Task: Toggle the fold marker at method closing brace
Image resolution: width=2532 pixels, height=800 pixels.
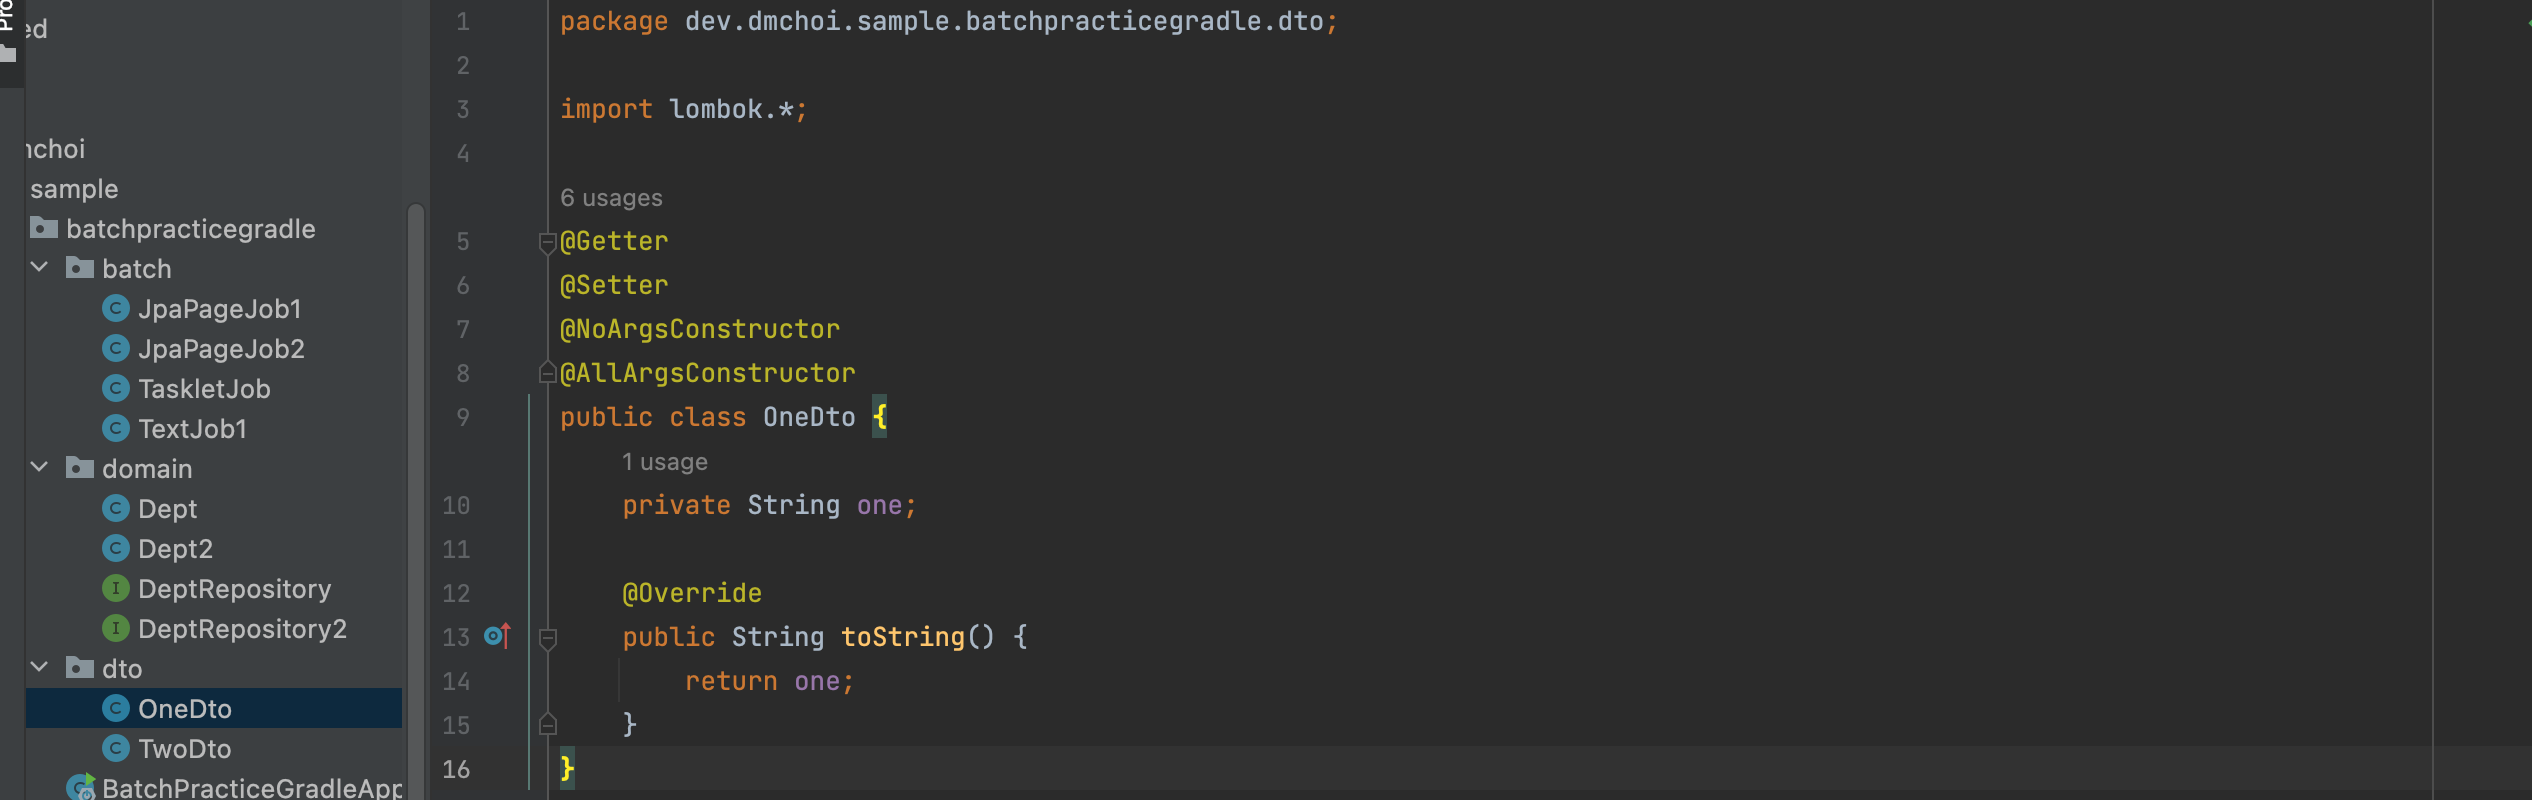Action: point(547,725)
